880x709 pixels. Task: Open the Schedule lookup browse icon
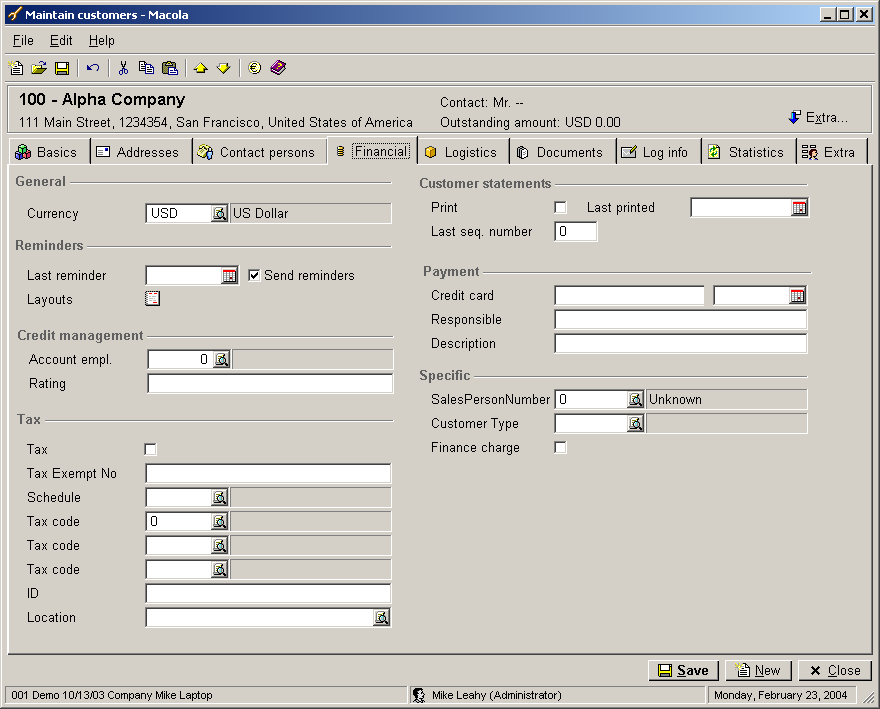[219, 497]
